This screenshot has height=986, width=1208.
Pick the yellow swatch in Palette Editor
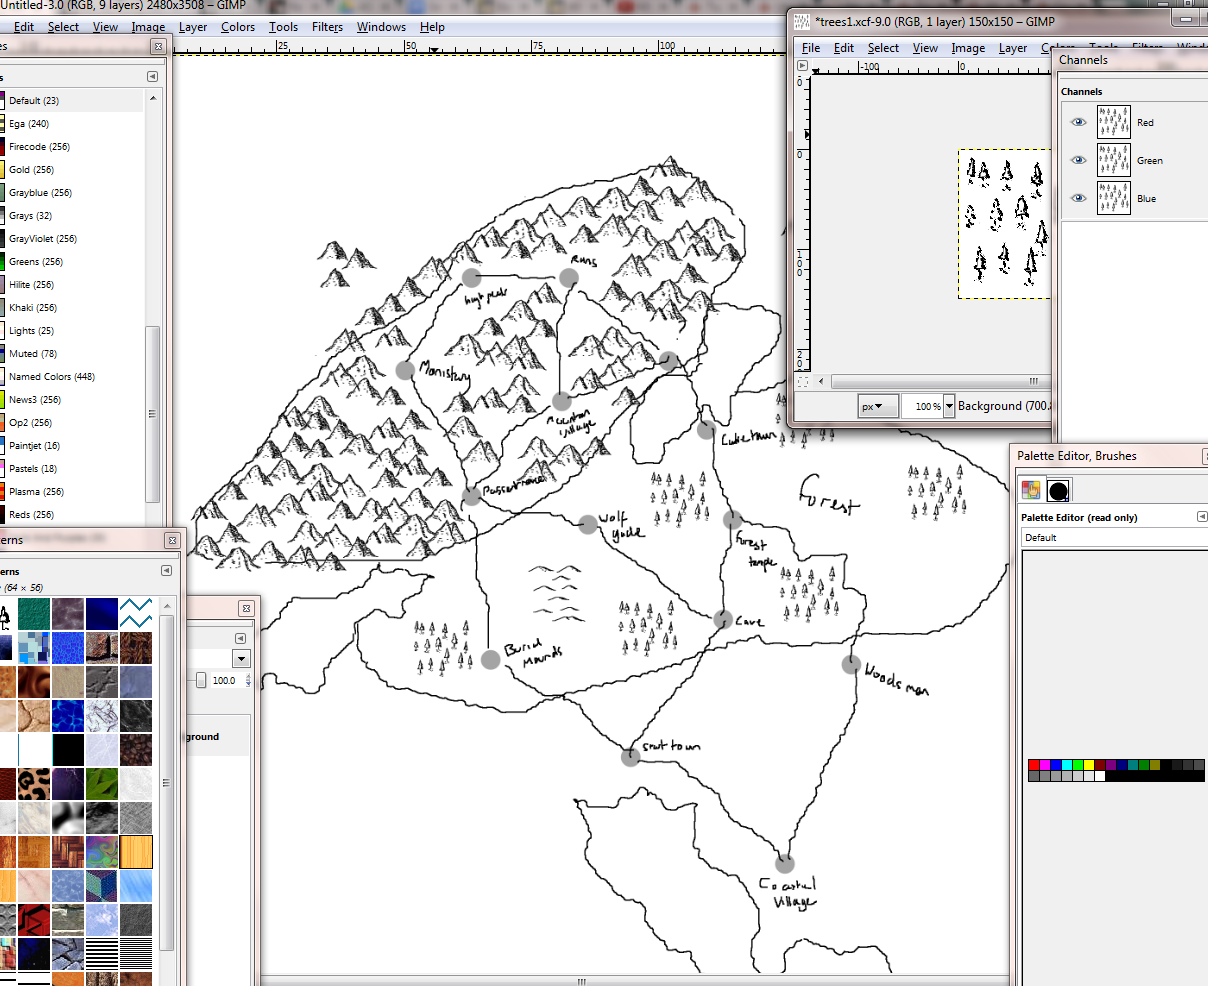[x=1089, y=765]
